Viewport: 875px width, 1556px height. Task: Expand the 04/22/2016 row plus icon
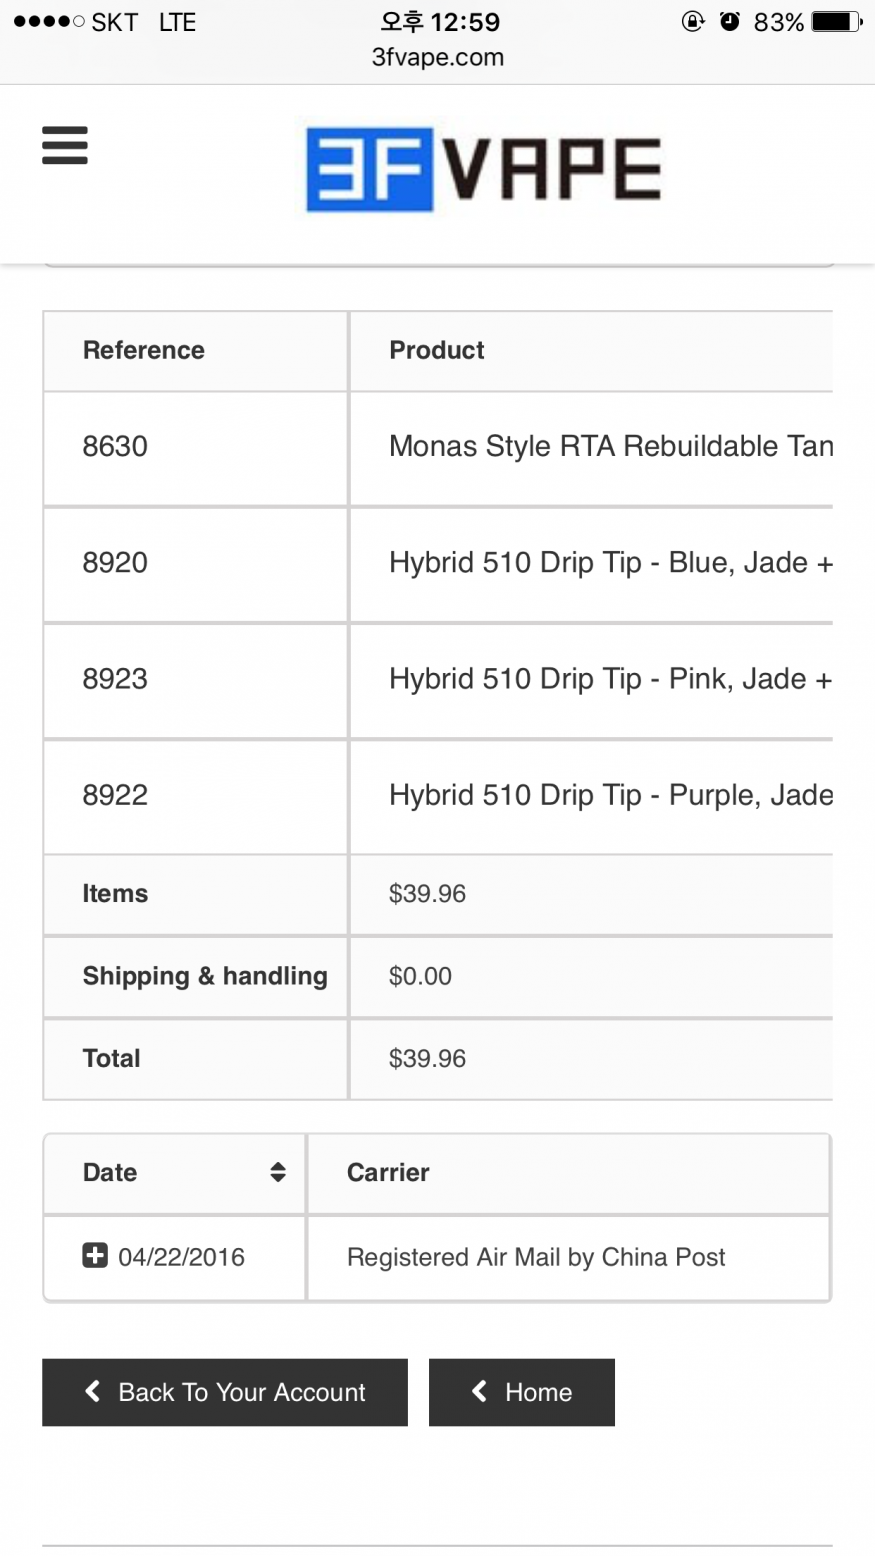95,1255
